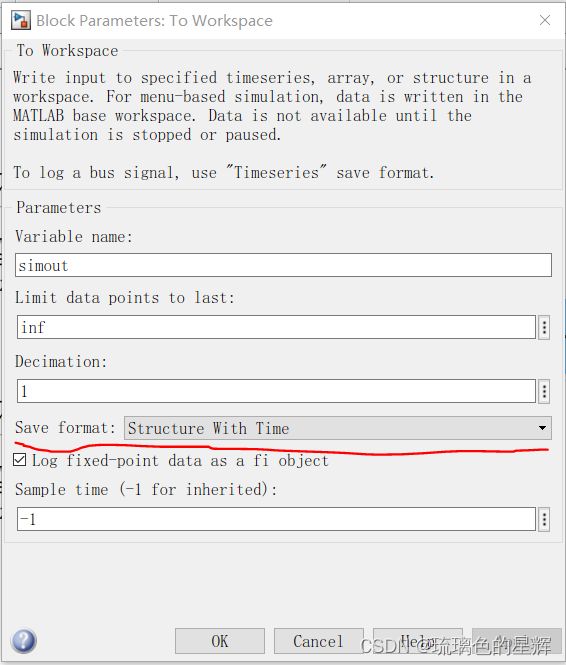The height and width of the screenshot is (665, 566).
Task: Click the OK button
Action: [220, 641]
